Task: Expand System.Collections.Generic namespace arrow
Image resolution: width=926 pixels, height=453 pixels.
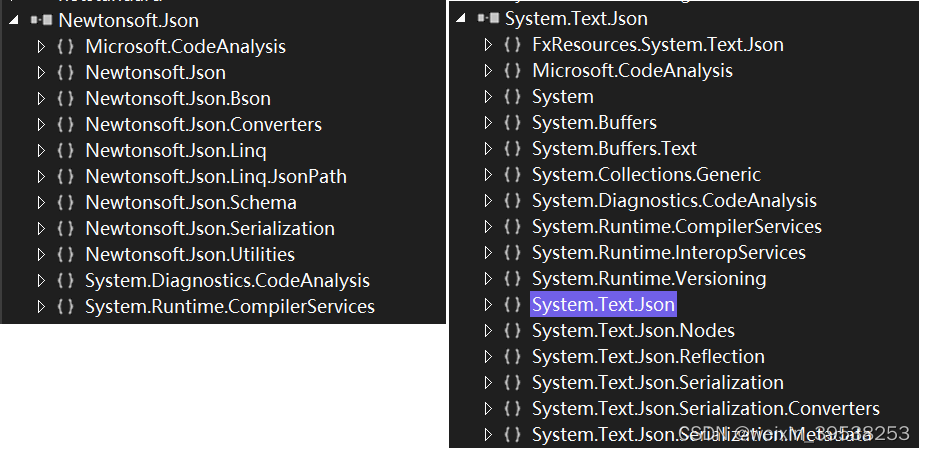Action: pyautogui.click(x=488, y=175)
